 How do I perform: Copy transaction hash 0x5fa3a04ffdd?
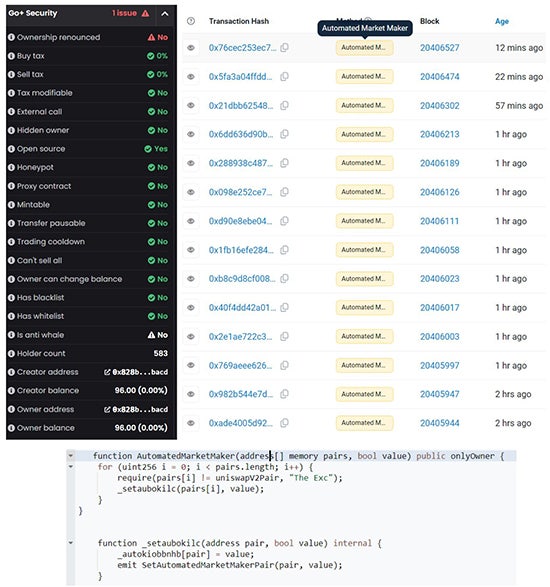click(285, 76)
